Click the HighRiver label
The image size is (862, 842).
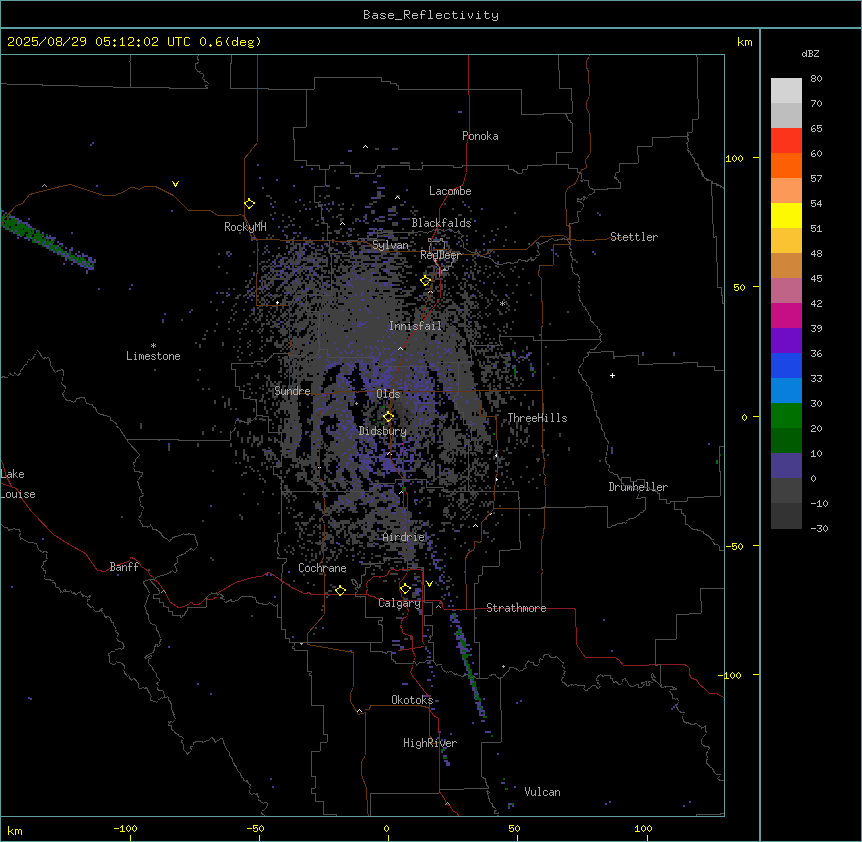coord(430,743)
